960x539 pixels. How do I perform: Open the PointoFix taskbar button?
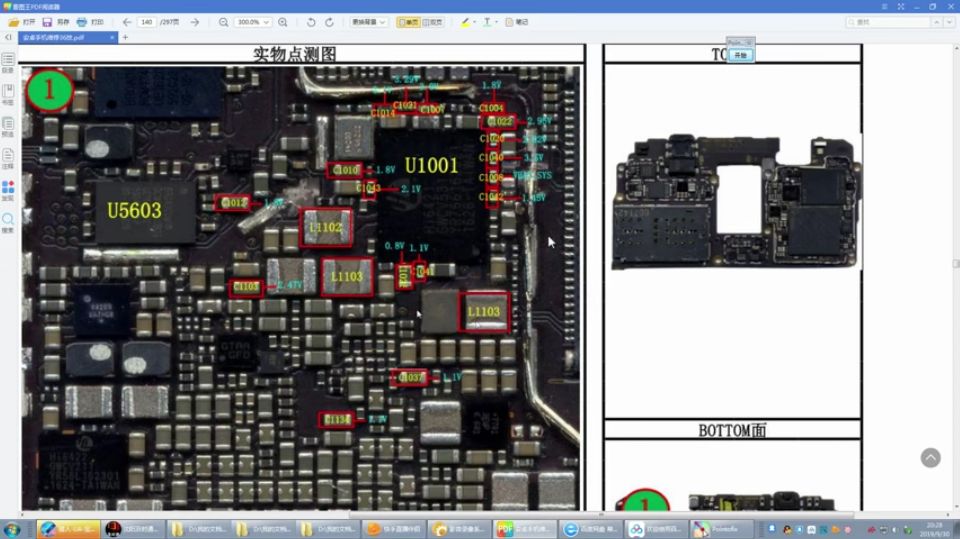tap(722, 529)
